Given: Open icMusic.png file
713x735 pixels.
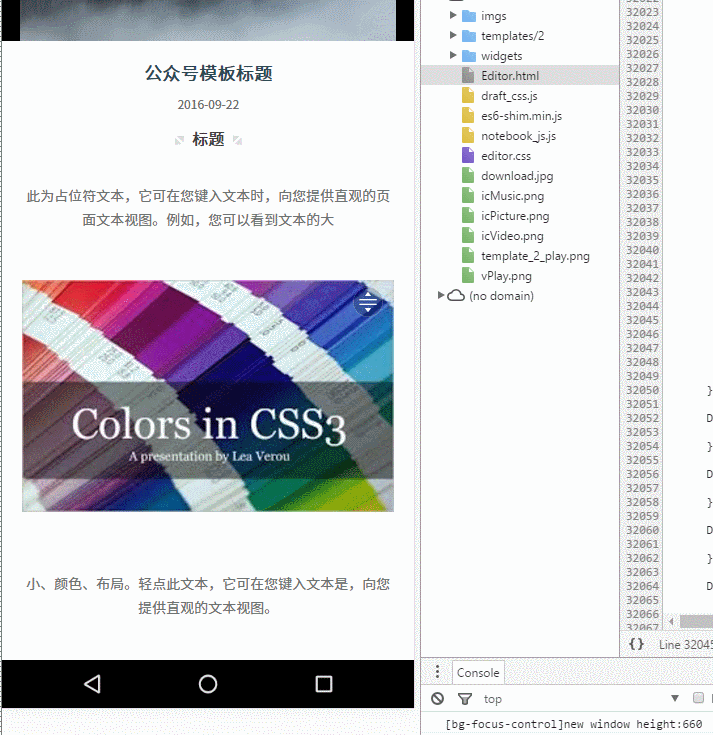Looking at the screenshot, I should coord(512,196).
